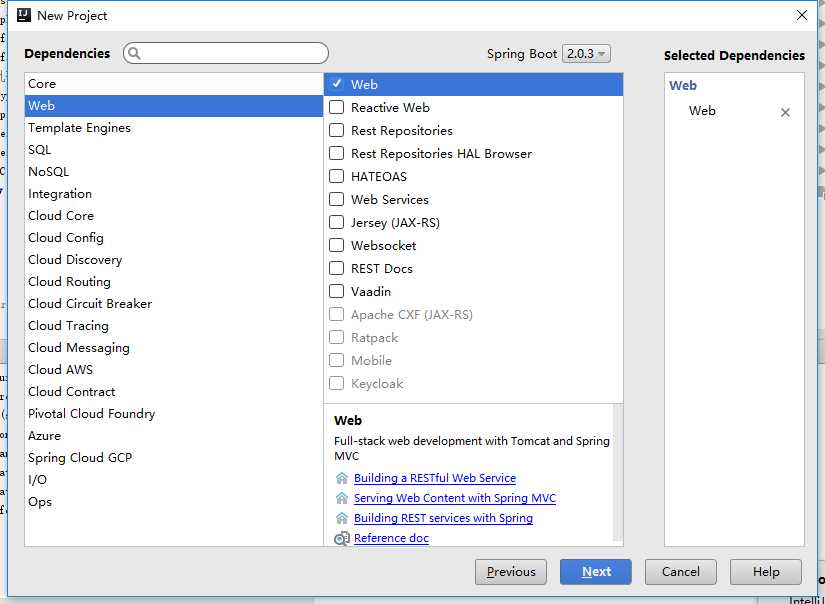Image resolution: width=825 pixels, height=604 pixels.
Task: Click Next to continue
Action: coord(596,572)
